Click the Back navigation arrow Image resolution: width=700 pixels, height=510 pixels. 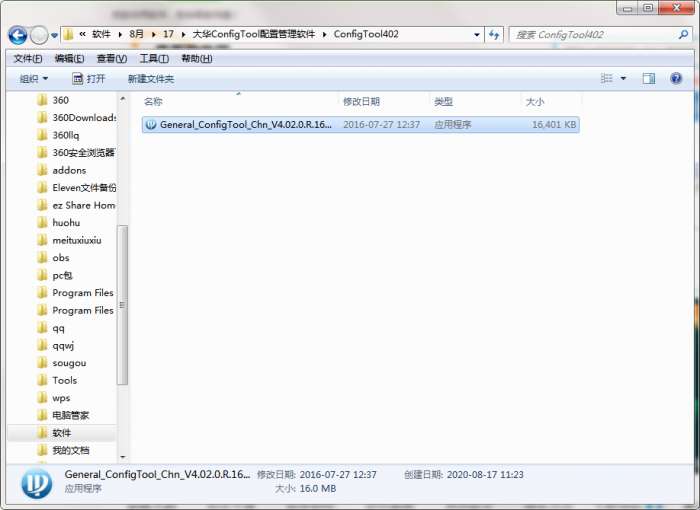[x=18, y=35]
